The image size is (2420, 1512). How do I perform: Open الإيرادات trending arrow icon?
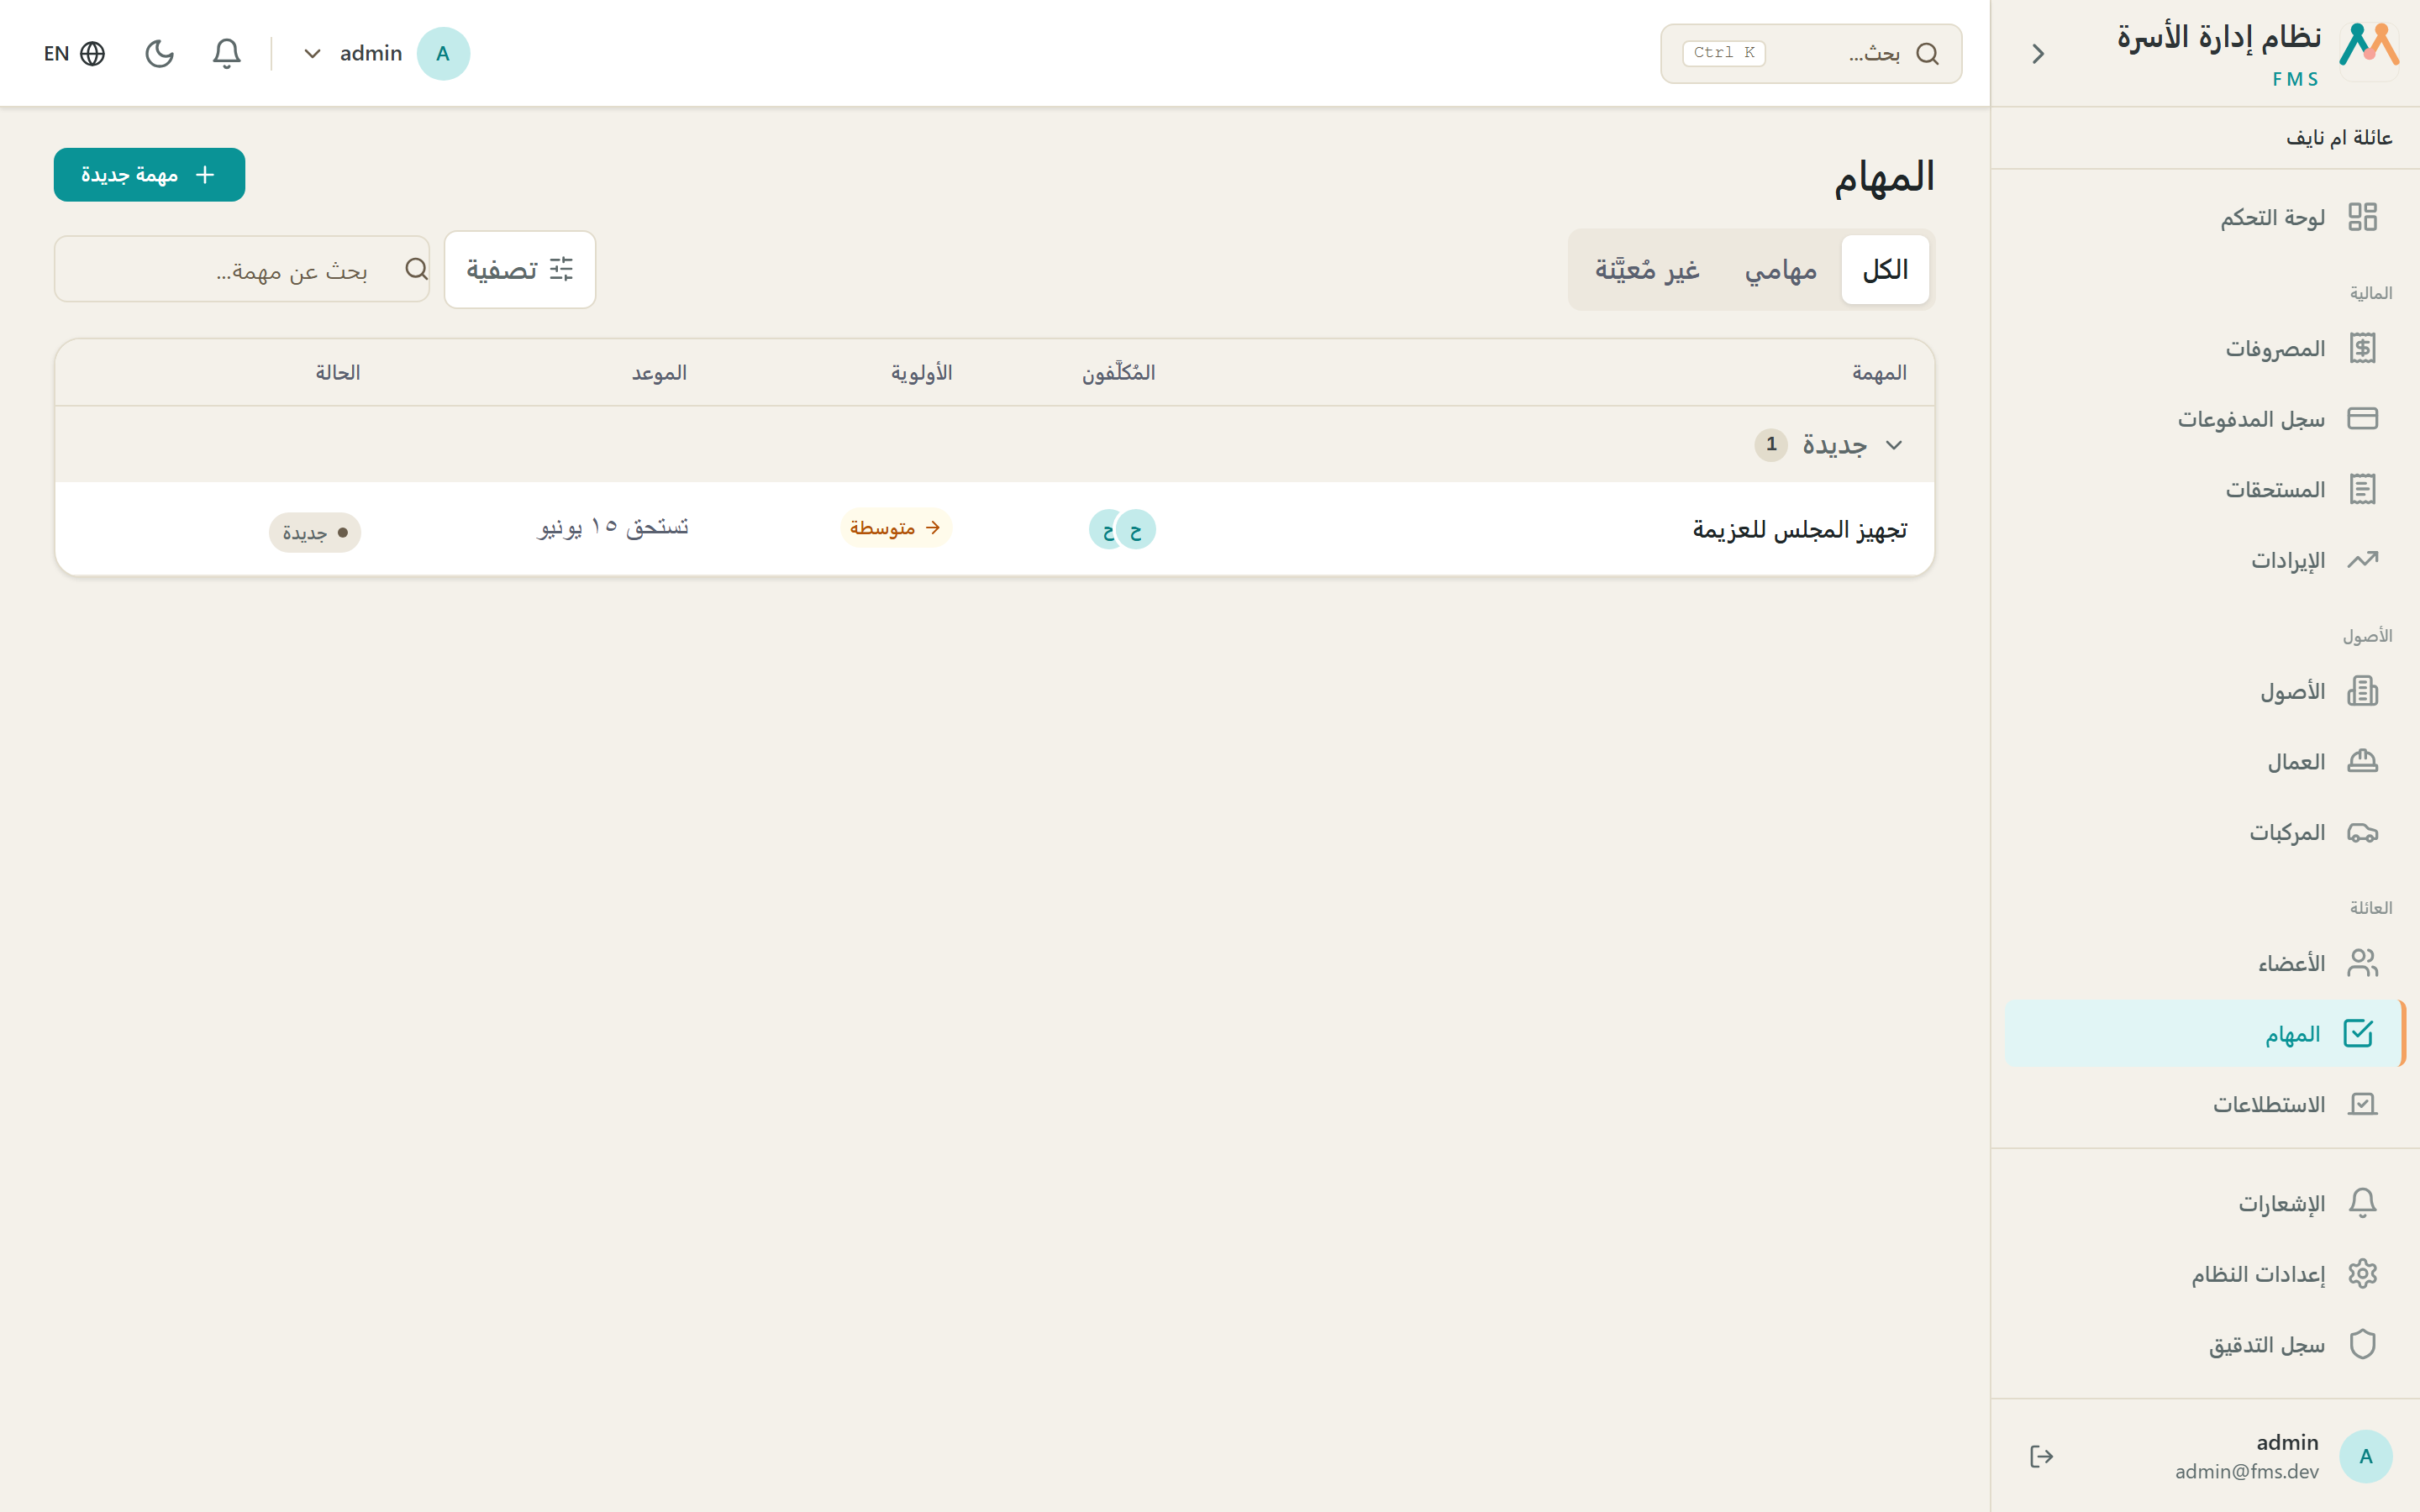point(2362,560)
